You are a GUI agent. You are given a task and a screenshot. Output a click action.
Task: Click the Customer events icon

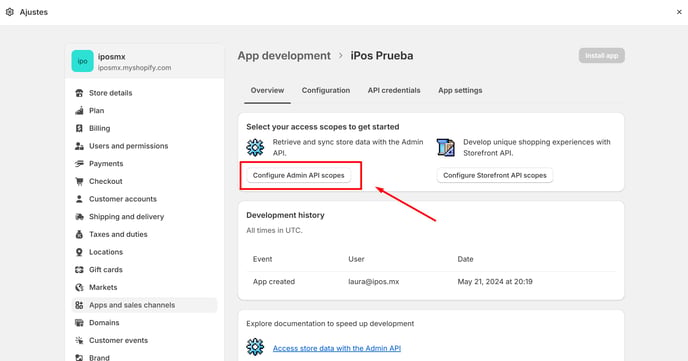pos(79,340)
